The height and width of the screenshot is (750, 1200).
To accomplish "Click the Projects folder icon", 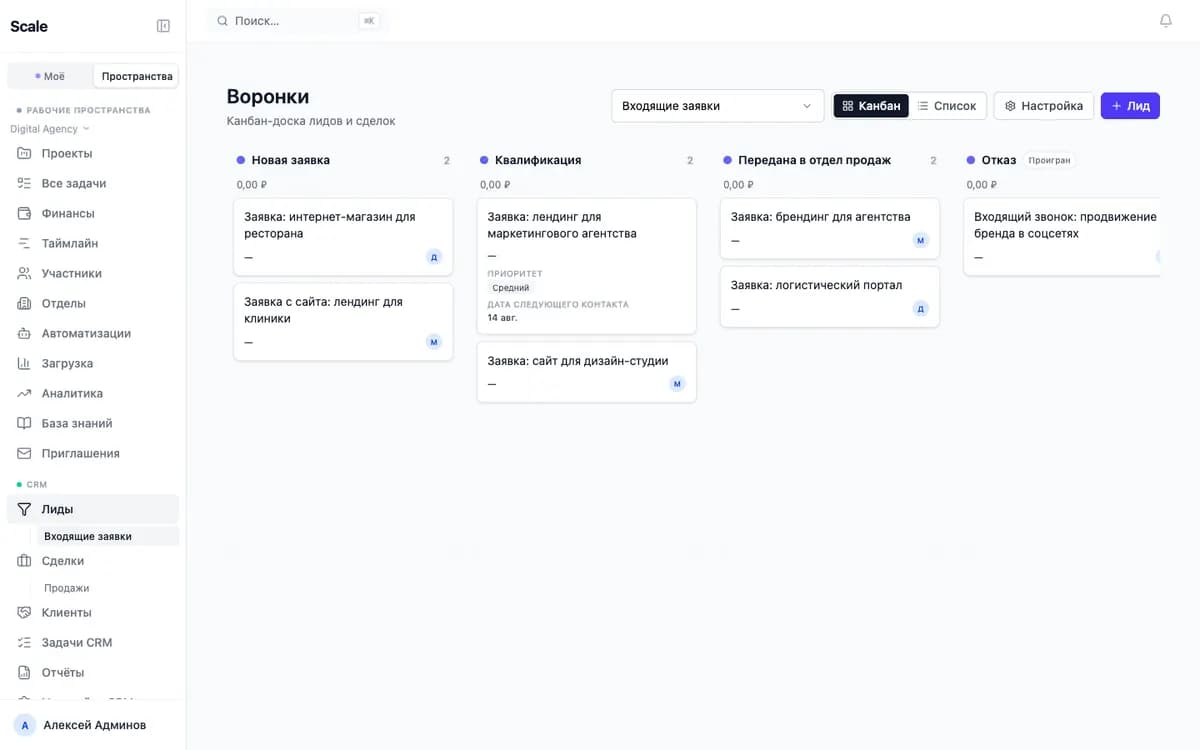I will pyautogui.click(x=24, y=153).
